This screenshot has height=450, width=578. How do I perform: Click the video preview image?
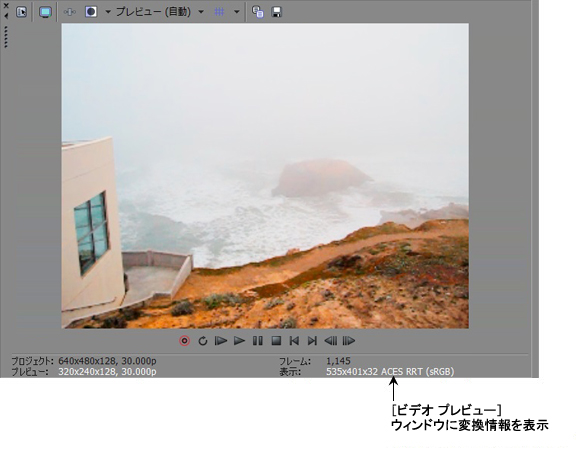coord(265,176)
